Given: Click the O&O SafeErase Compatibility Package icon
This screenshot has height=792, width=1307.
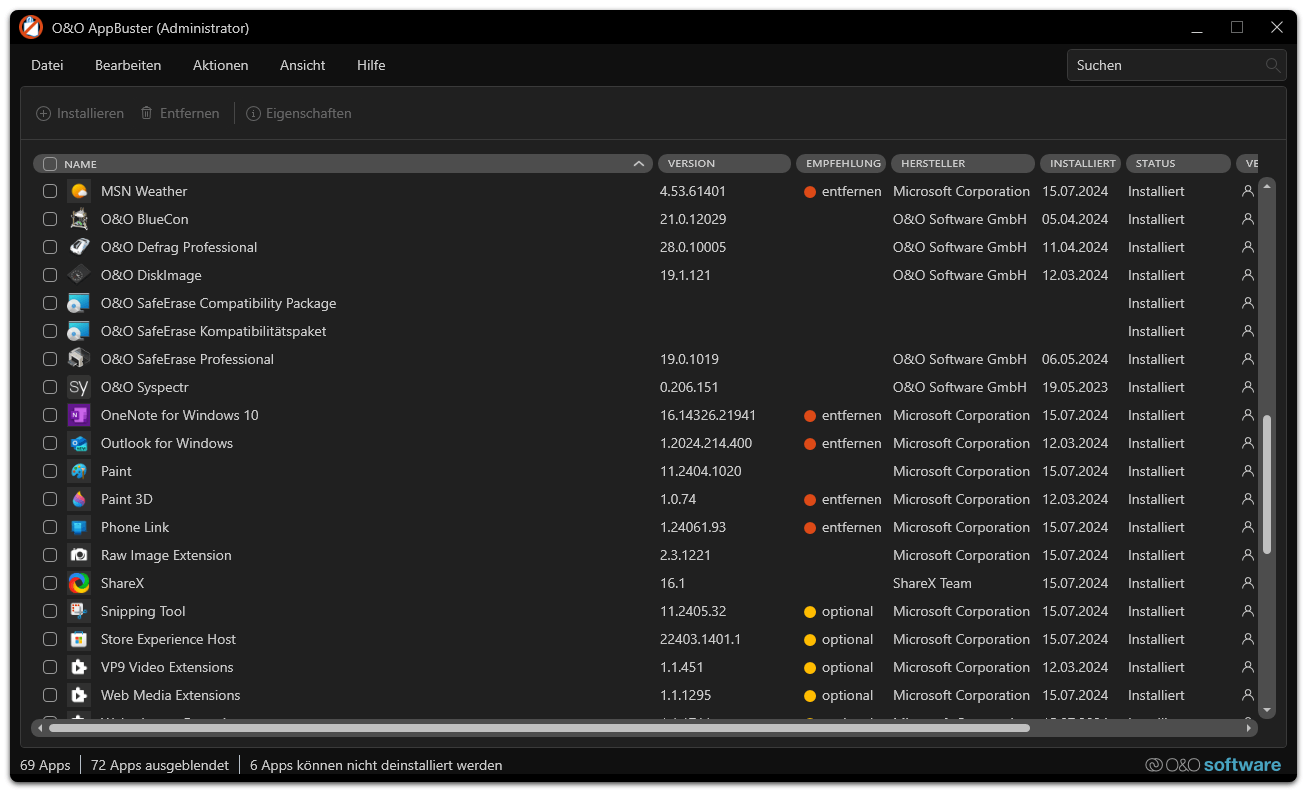Looking at the screenshot, I should (x=79, y=303).
